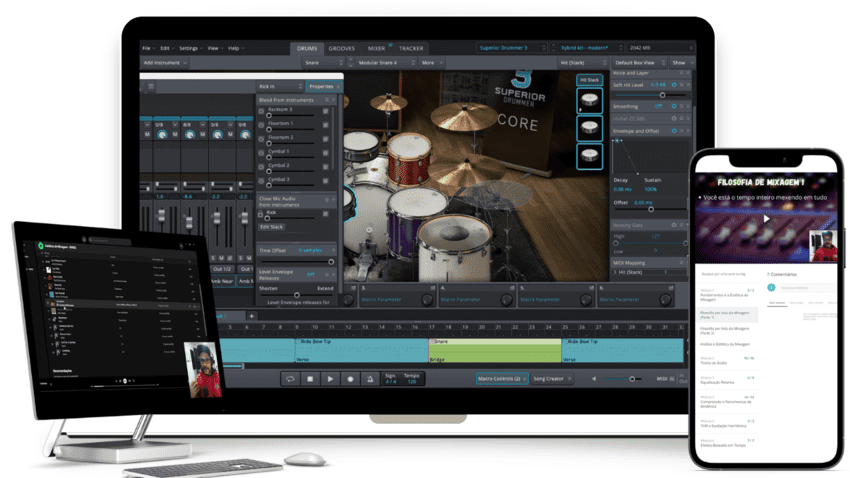Screen dimensions: 850x478
Task: Open the Settings menu
Action: coord(191,48)
